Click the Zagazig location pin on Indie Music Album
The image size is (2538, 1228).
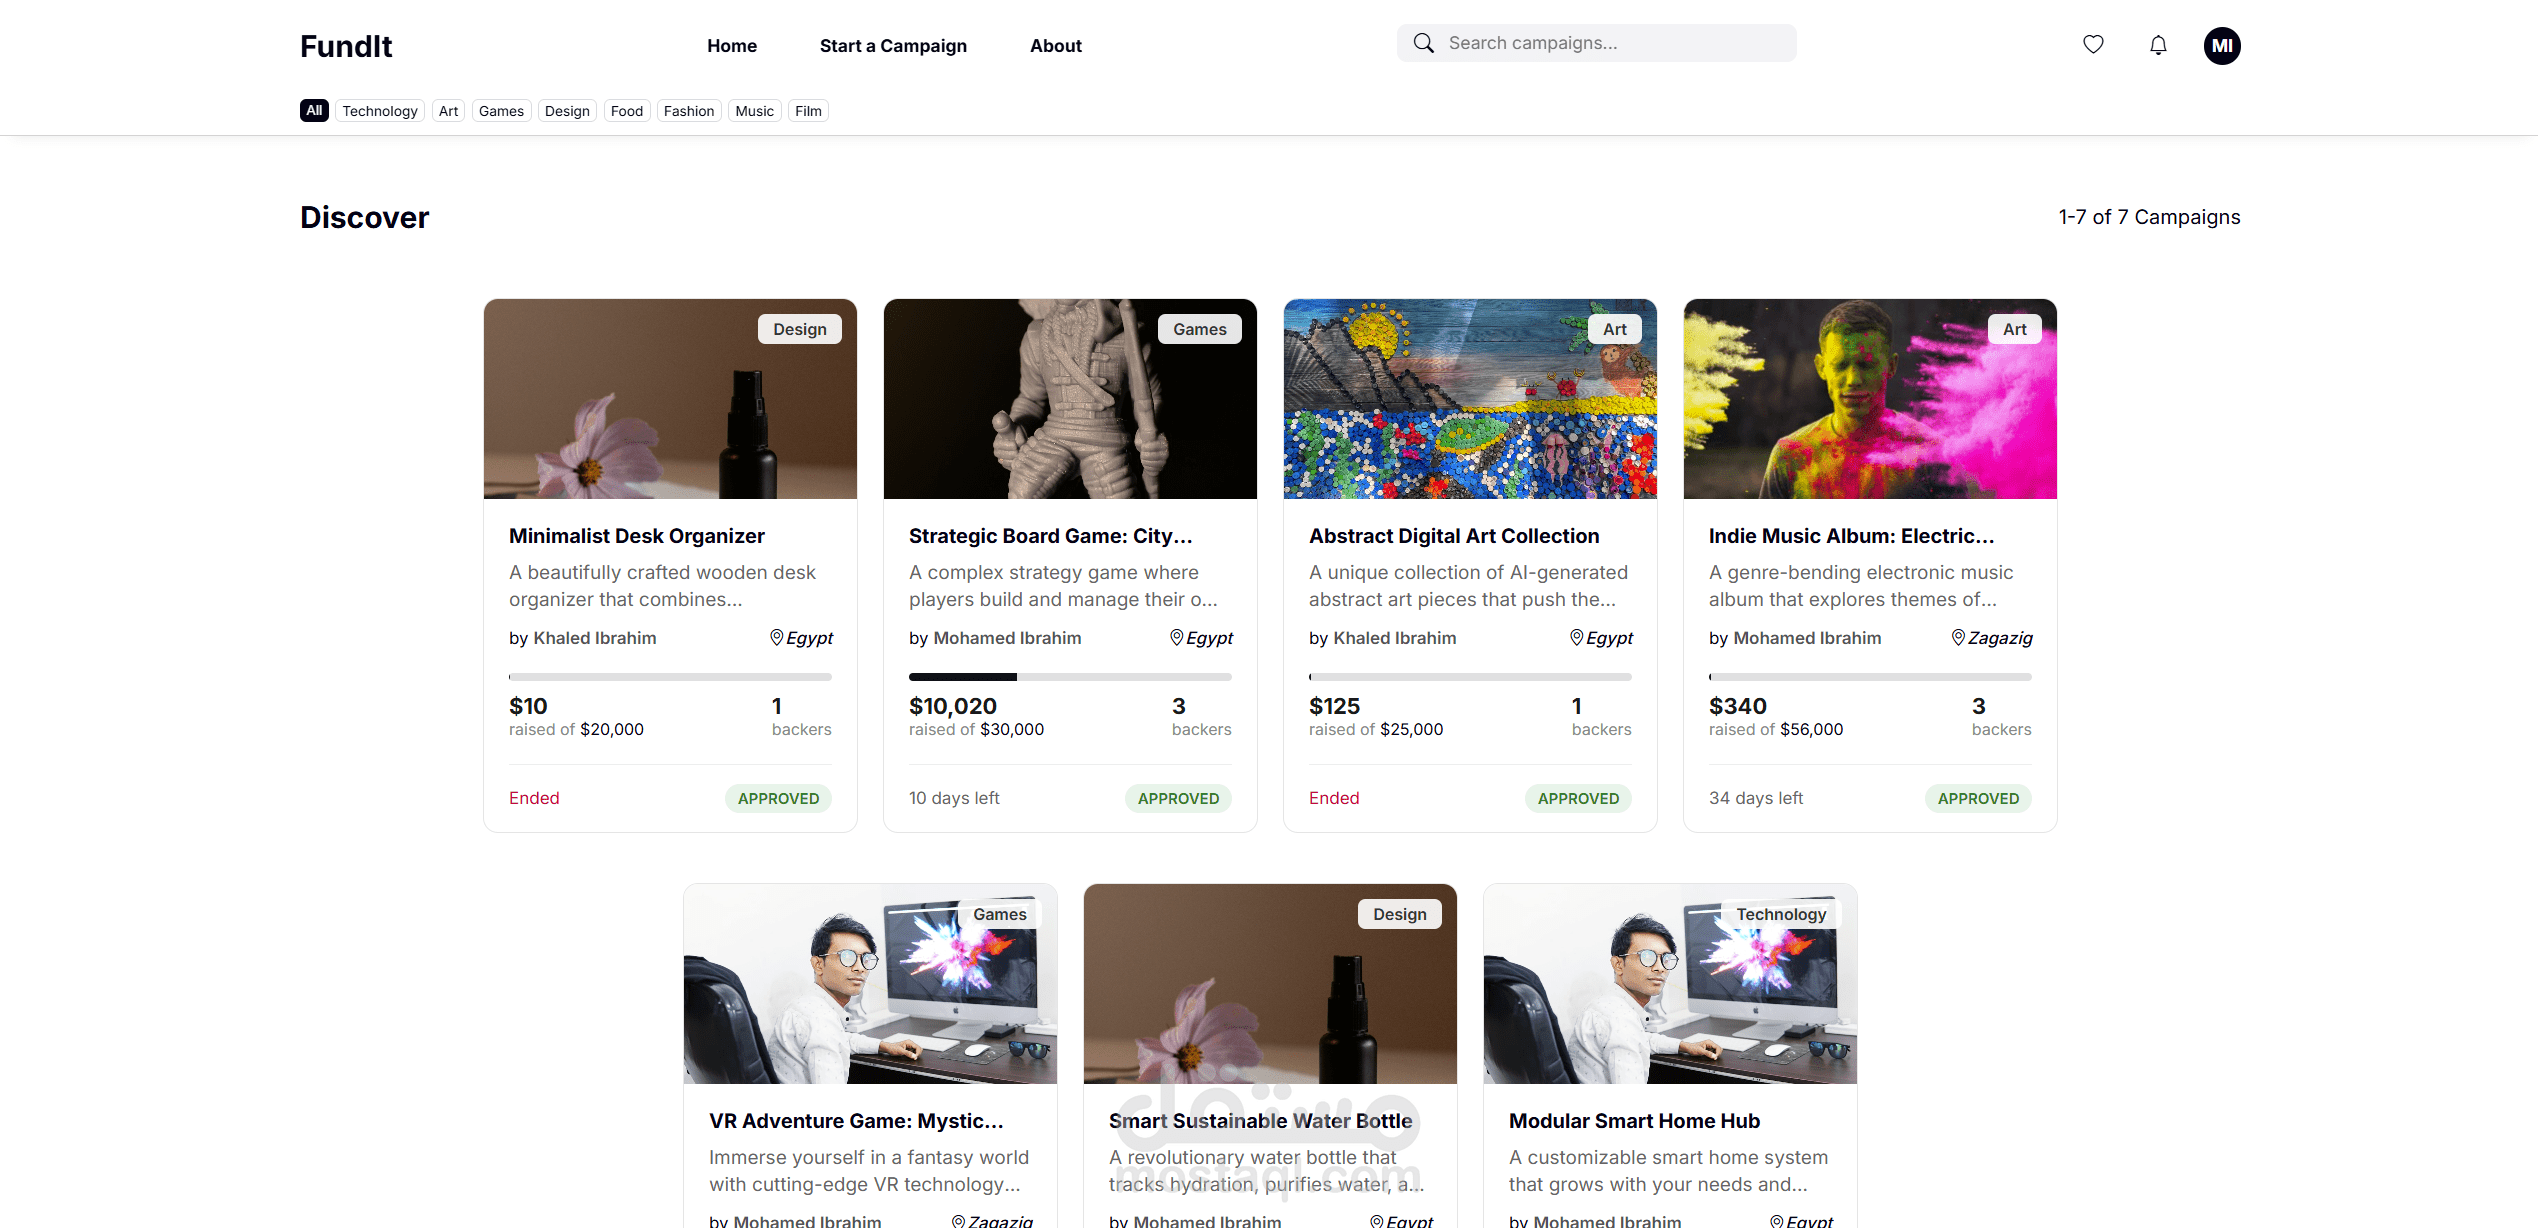[x=1958, y=637]
